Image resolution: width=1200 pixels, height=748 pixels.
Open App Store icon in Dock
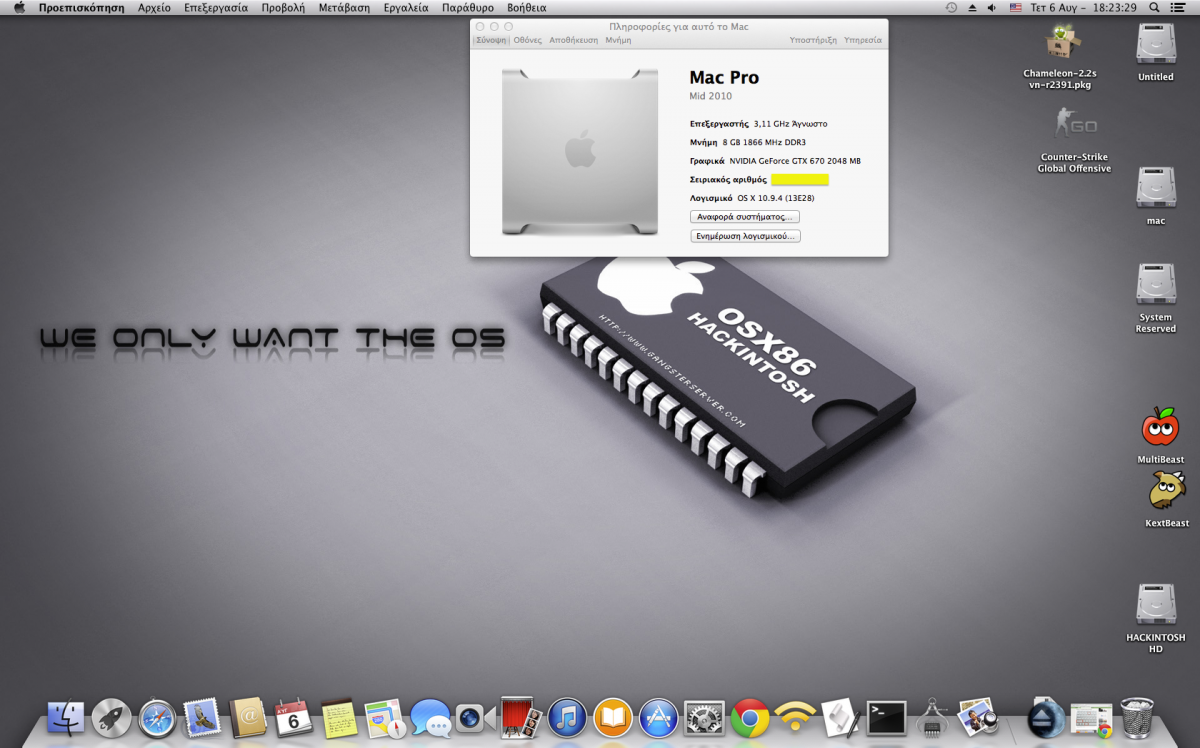[x=659, y=717]
